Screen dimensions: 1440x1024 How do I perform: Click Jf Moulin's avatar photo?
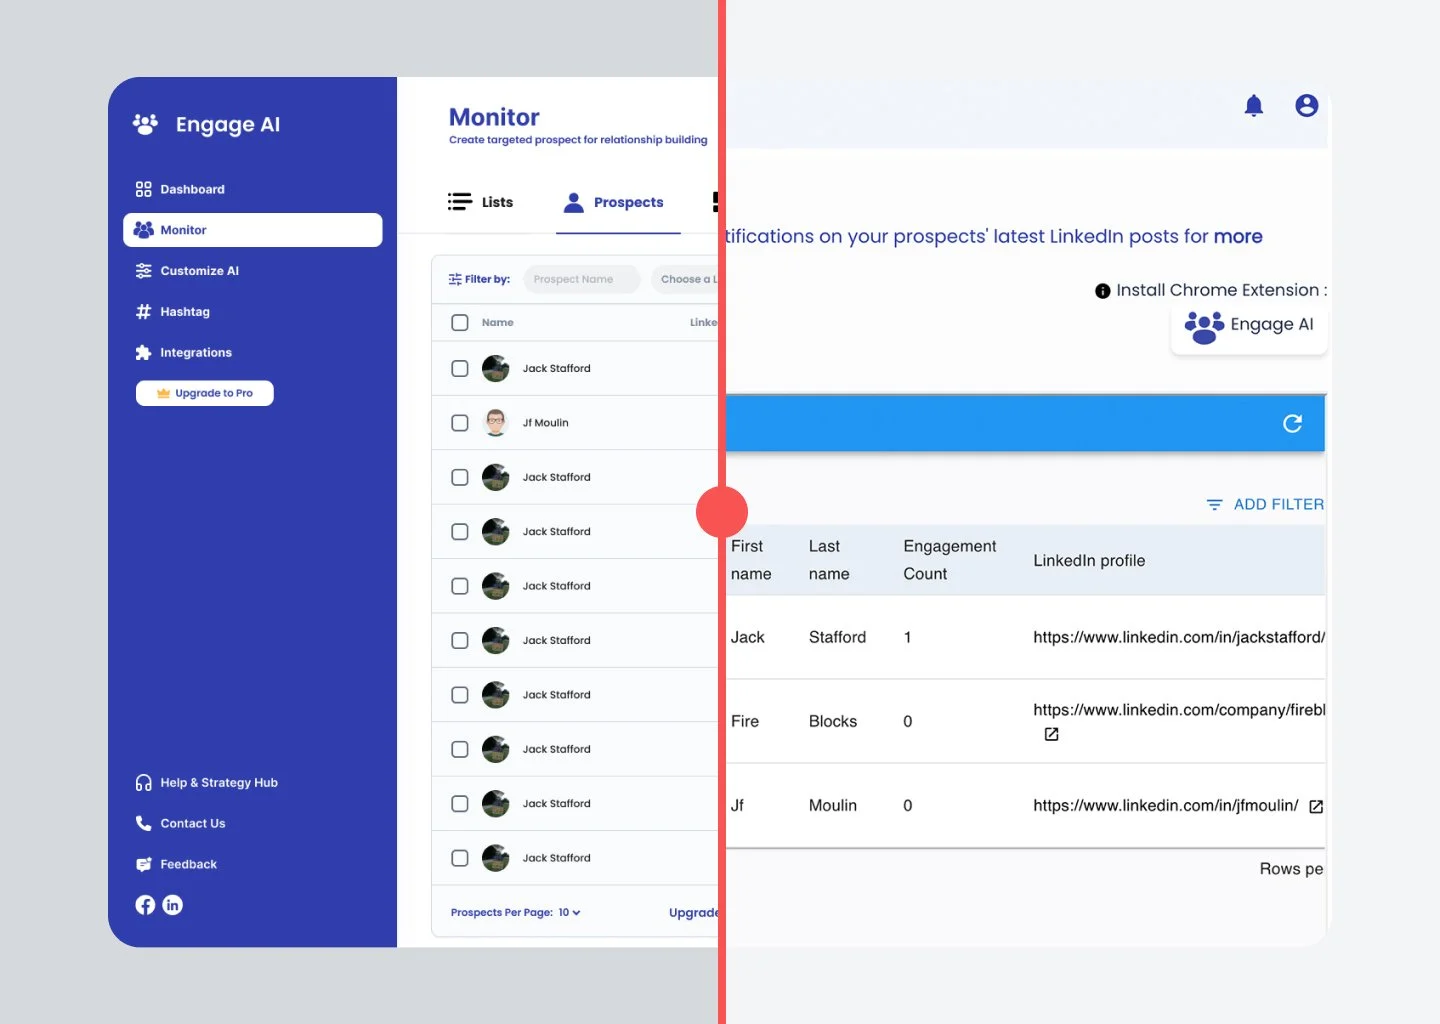click(x=496, y=423)
